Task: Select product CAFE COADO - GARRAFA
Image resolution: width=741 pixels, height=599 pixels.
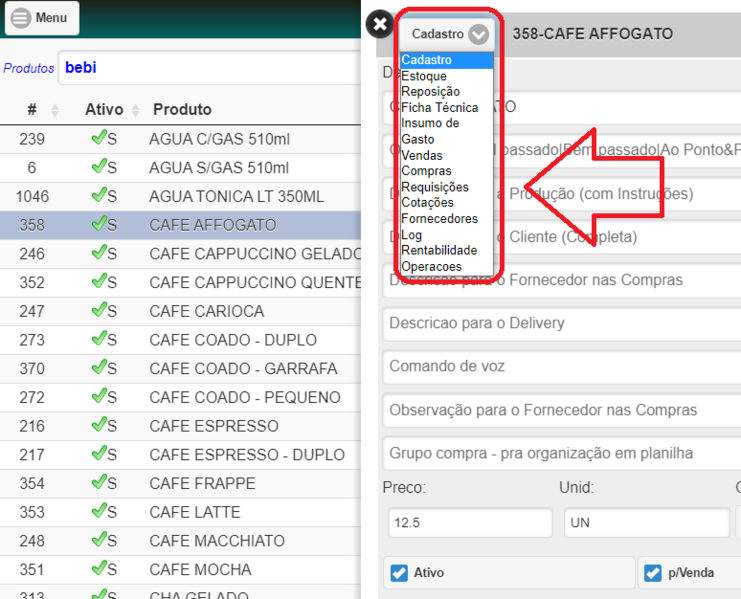Action: pos(243,369)
